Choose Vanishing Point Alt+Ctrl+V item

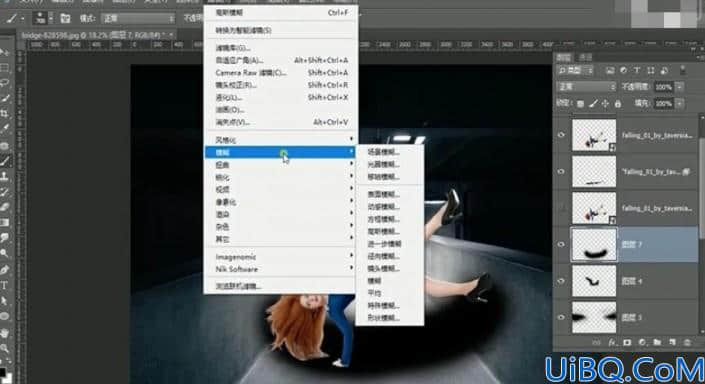tap(281, 122)
